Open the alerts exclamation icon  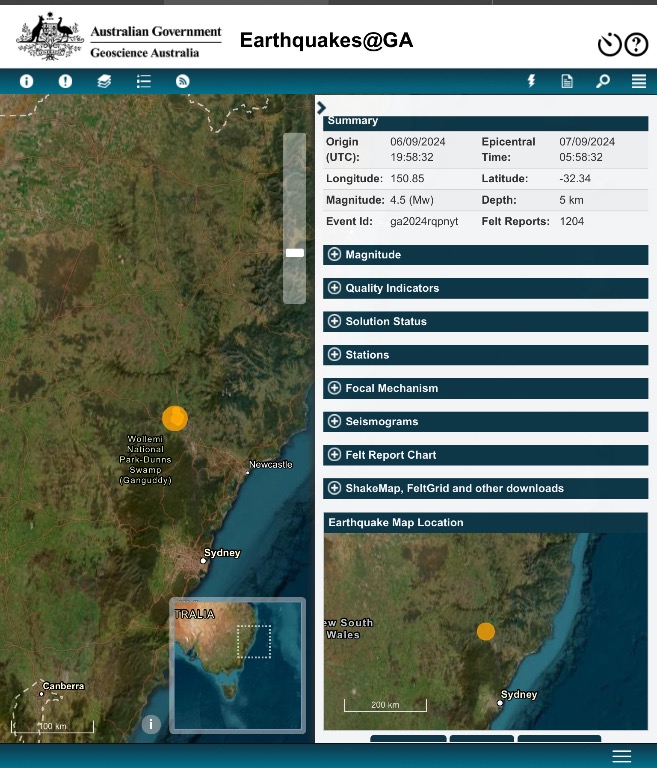[65, 81]
